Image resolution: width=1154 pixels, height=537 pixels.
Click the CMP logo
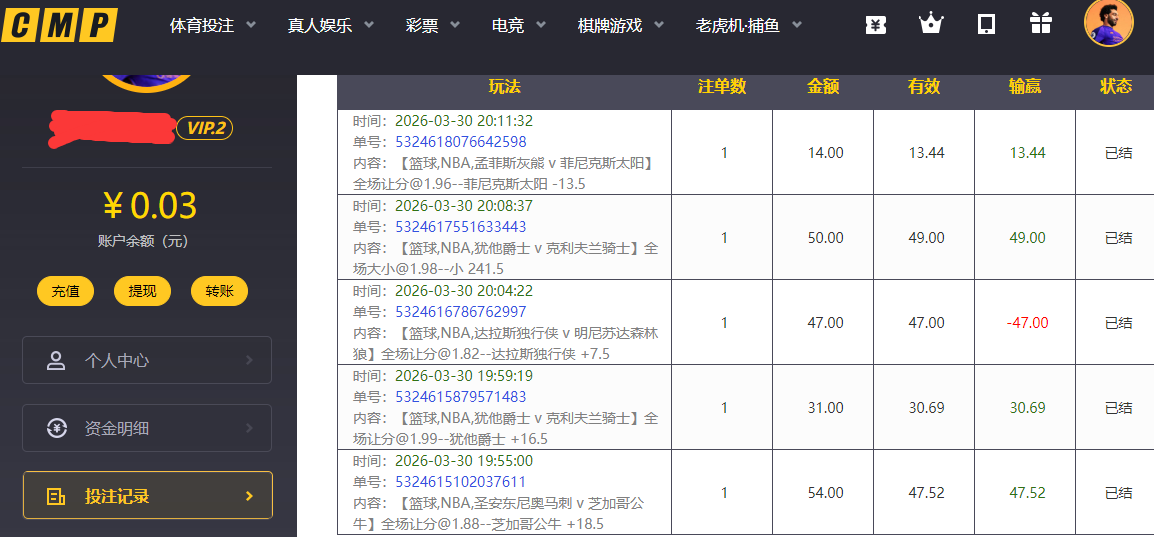(x=59, y=26)
